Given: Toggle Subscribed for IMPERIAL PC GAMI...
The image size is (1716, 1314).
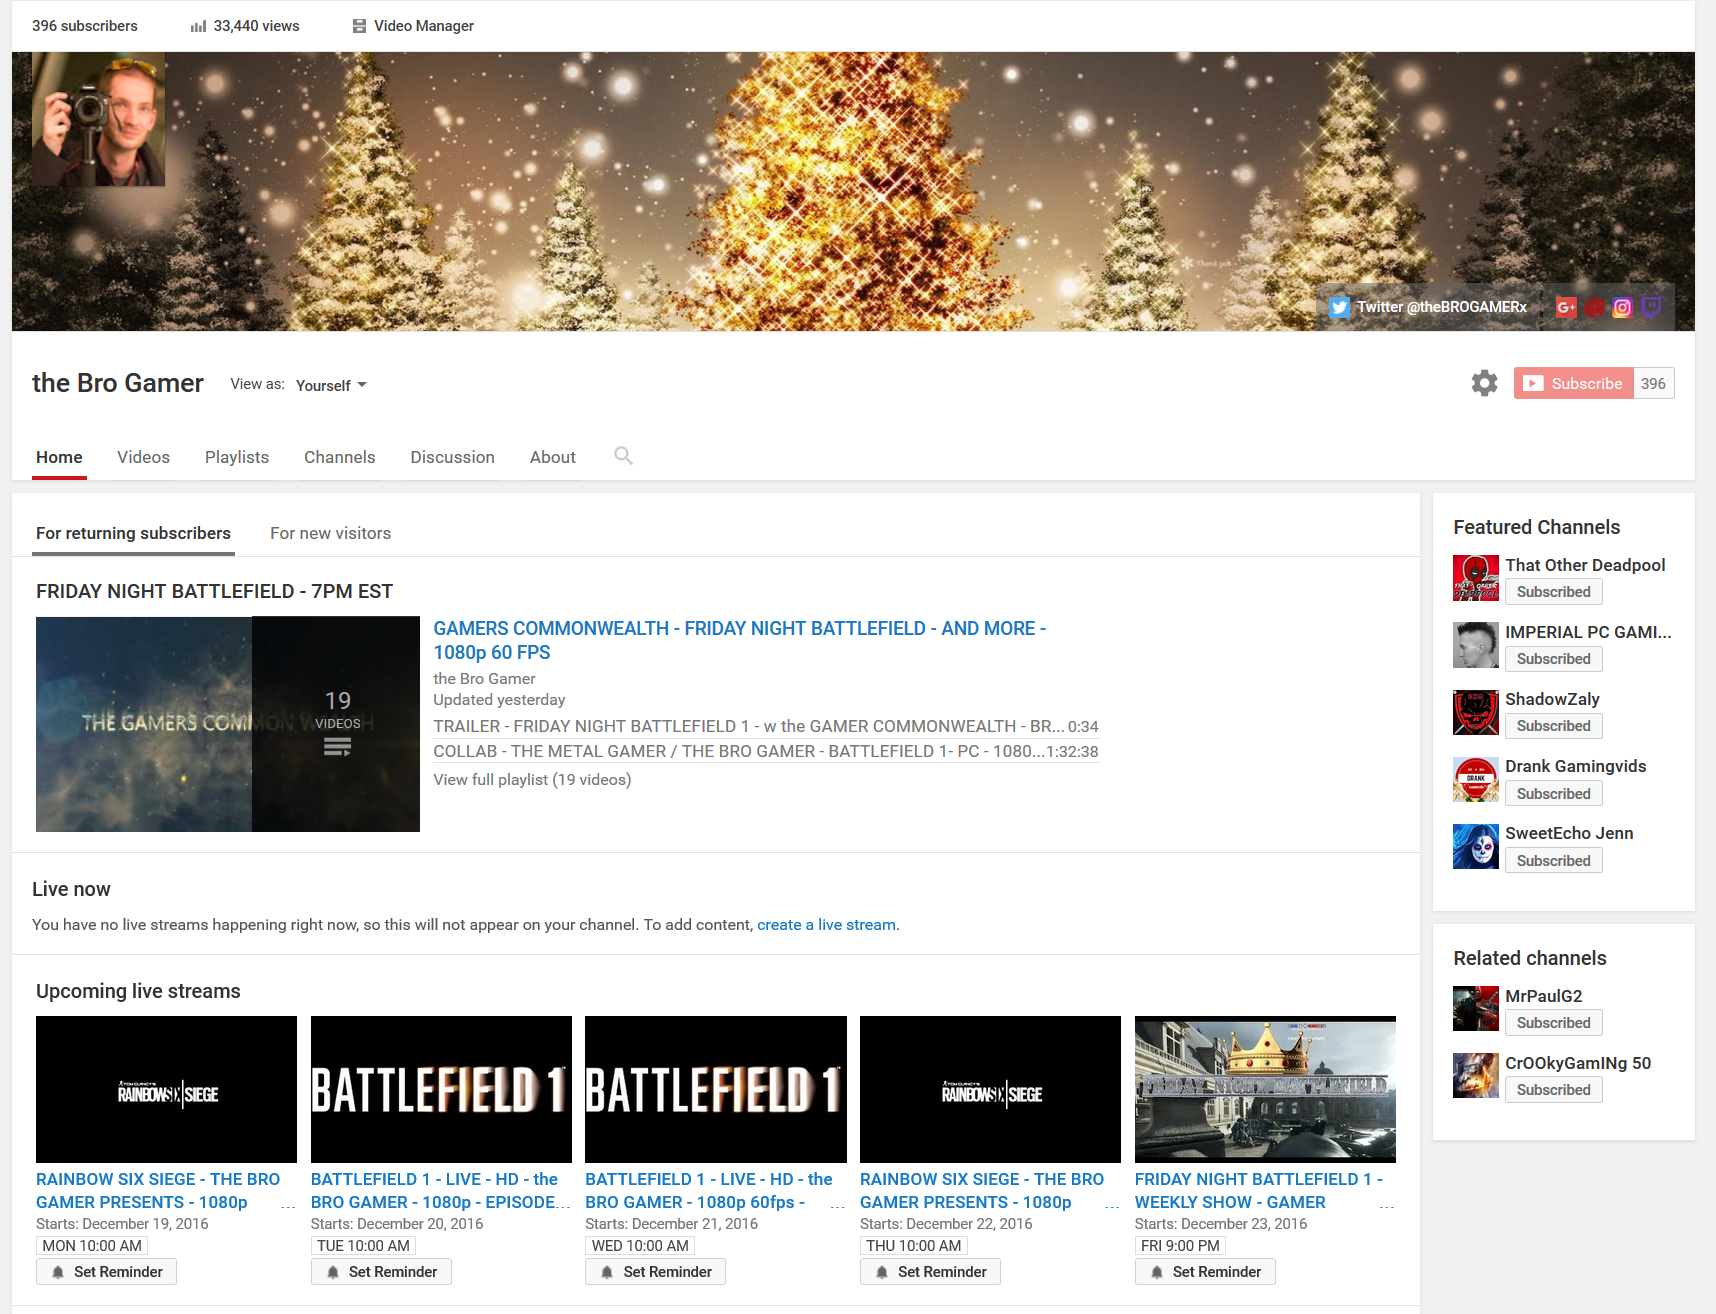Looking at the screenshot, I should [x=1554, y=659].
